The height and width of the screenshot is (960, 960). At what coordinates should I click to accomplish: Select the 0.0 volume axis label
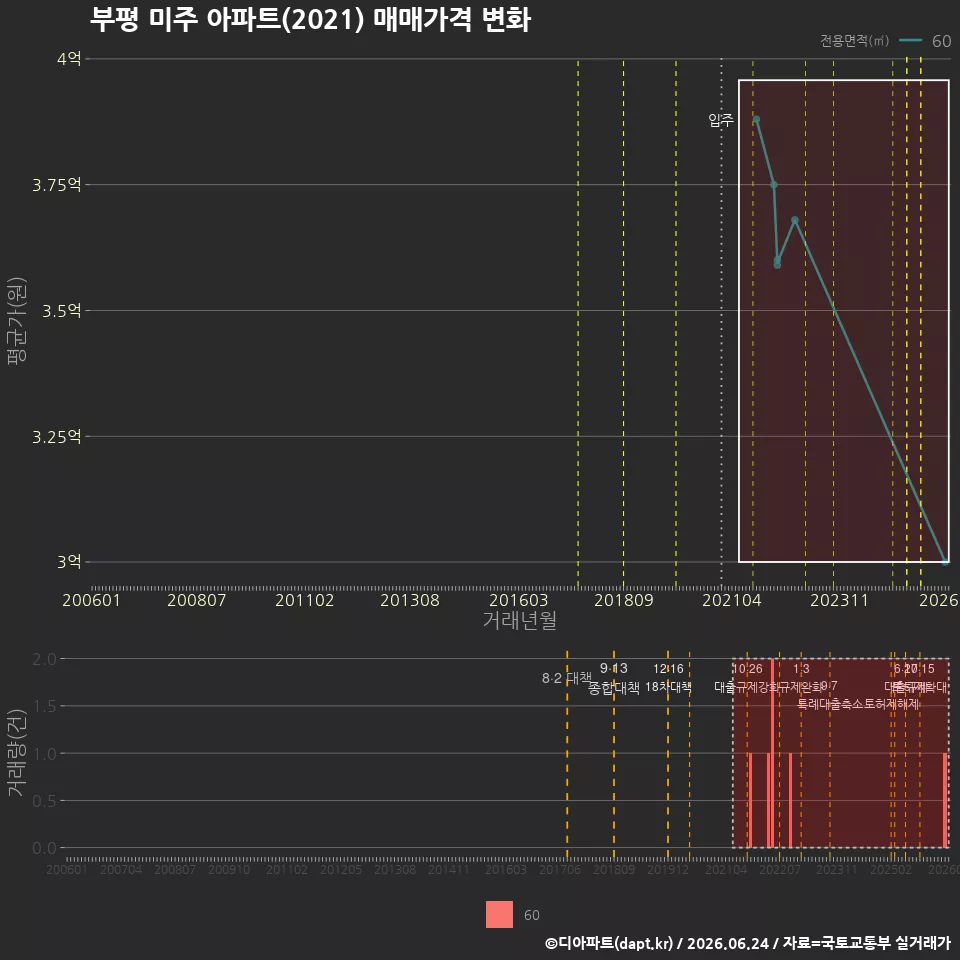pyautogui.click(x=44, y=848)
